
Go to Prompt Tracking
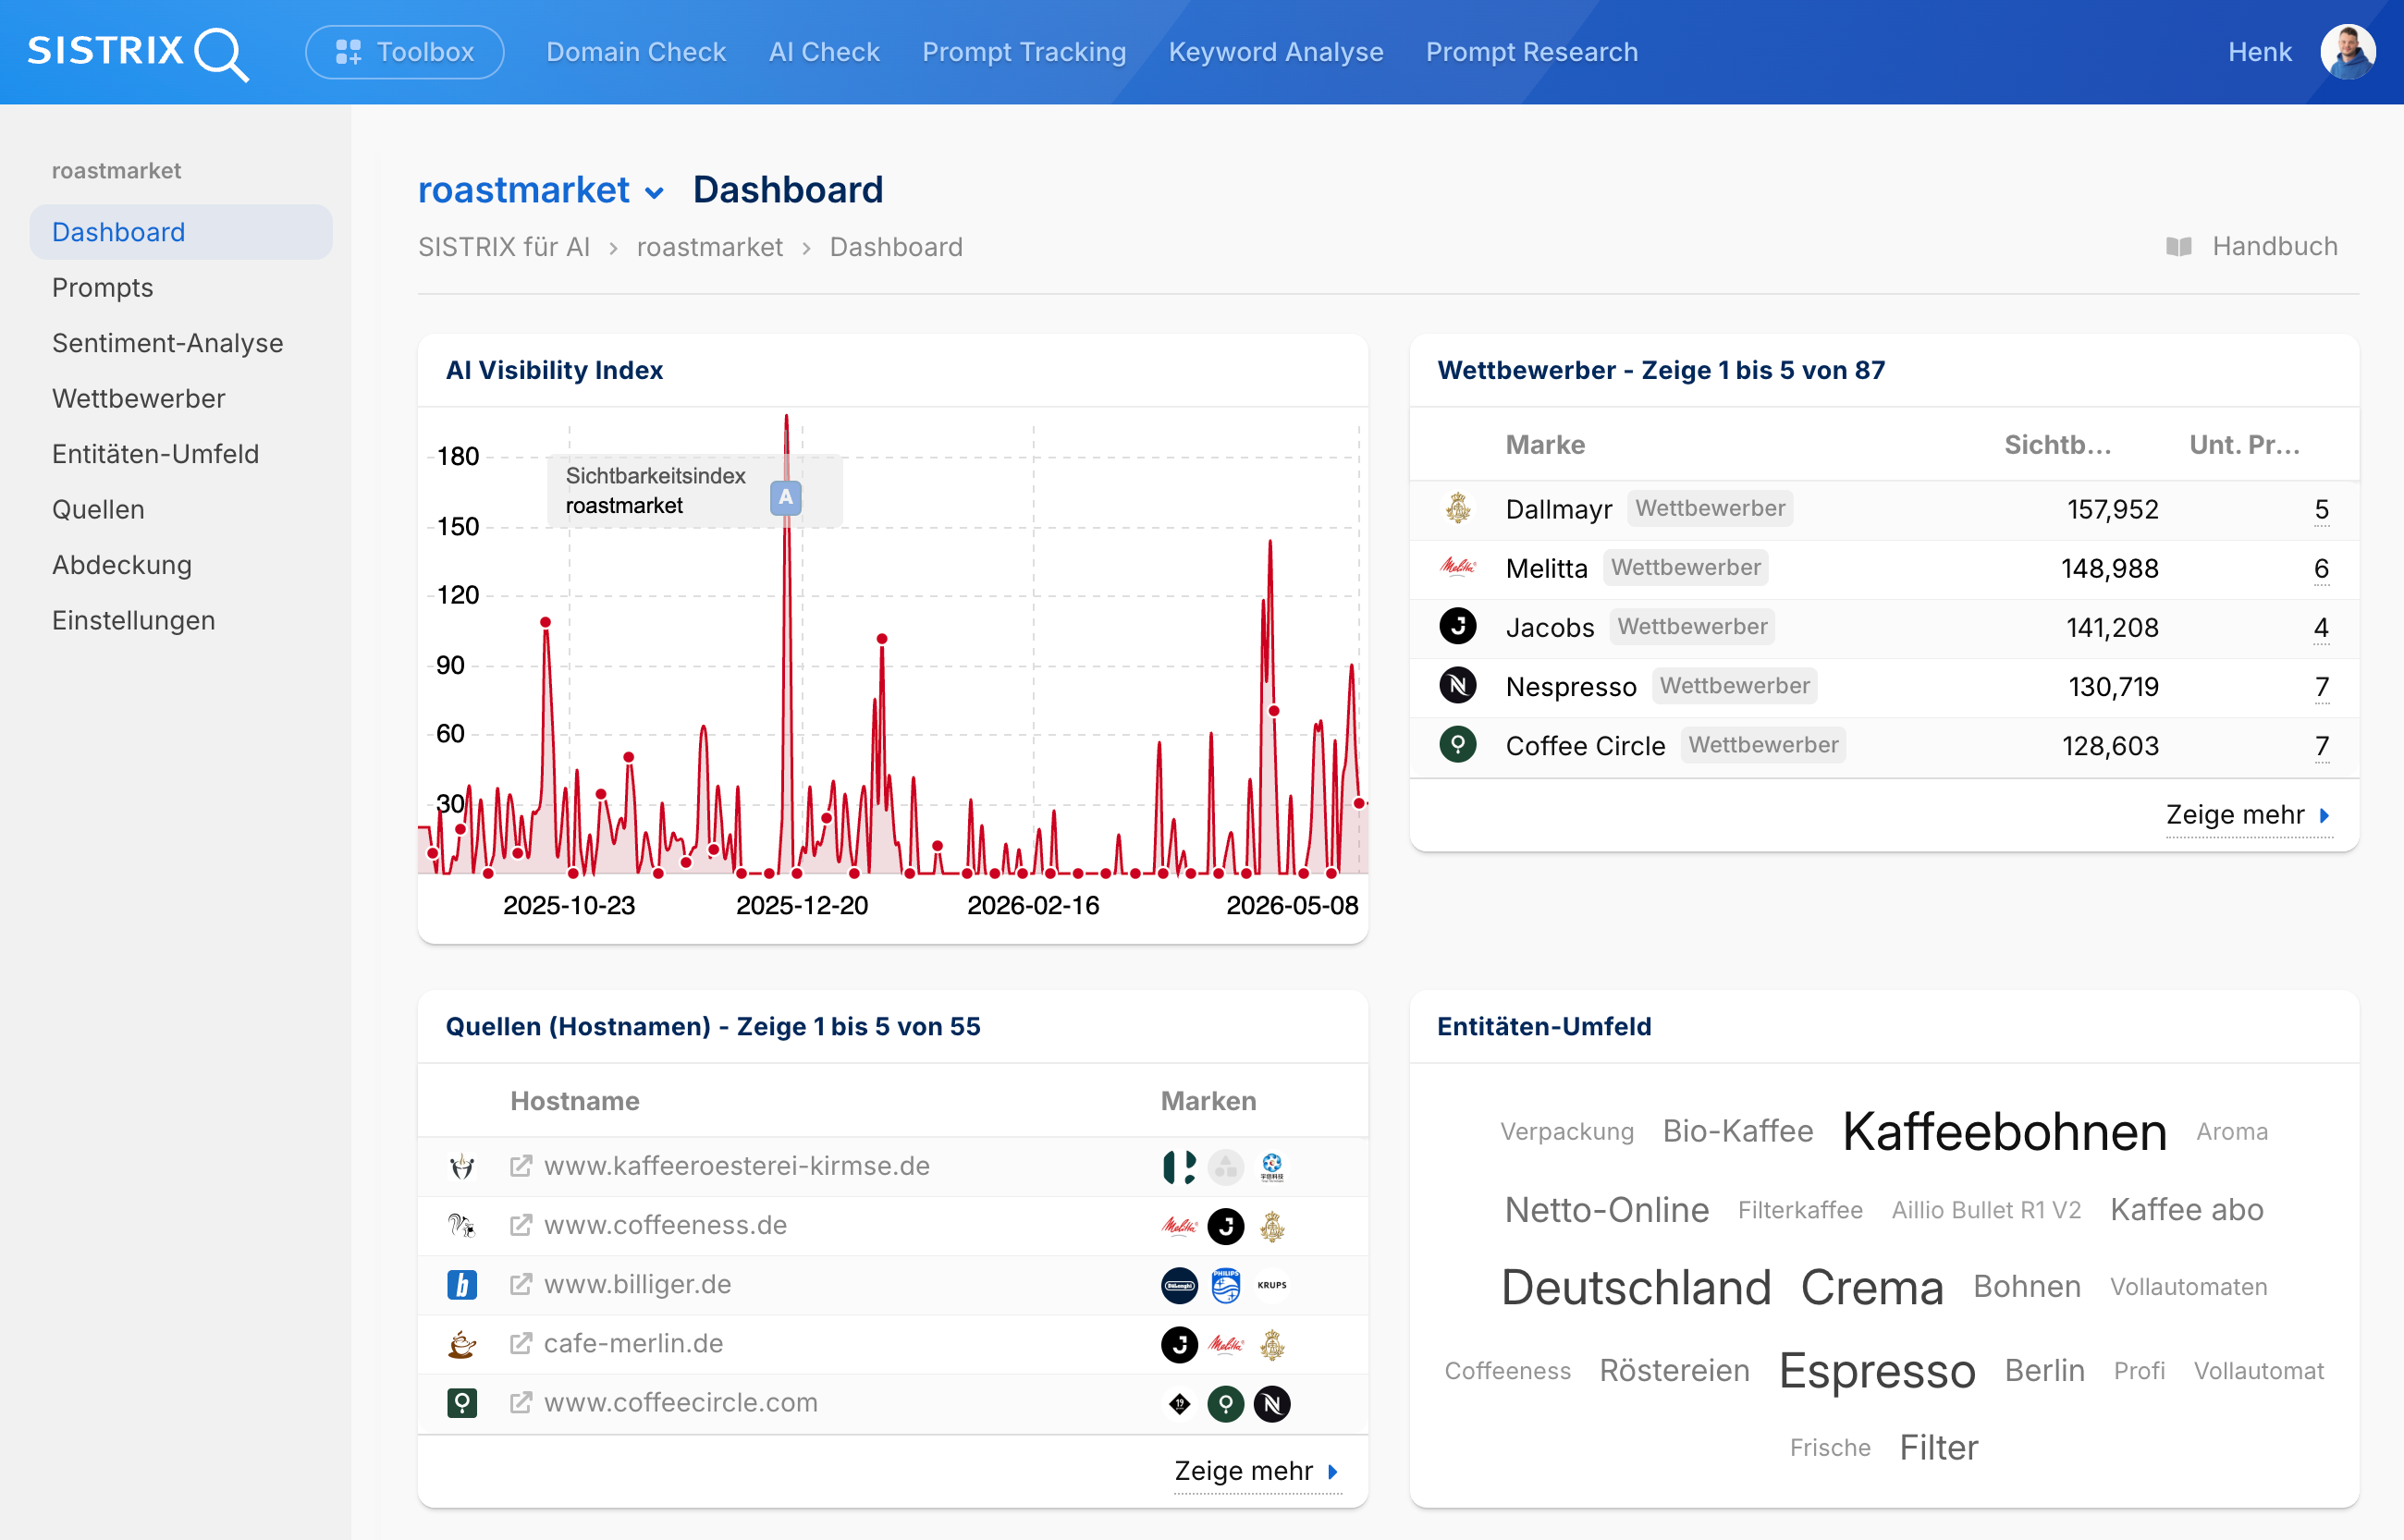tap(1024, 52)
